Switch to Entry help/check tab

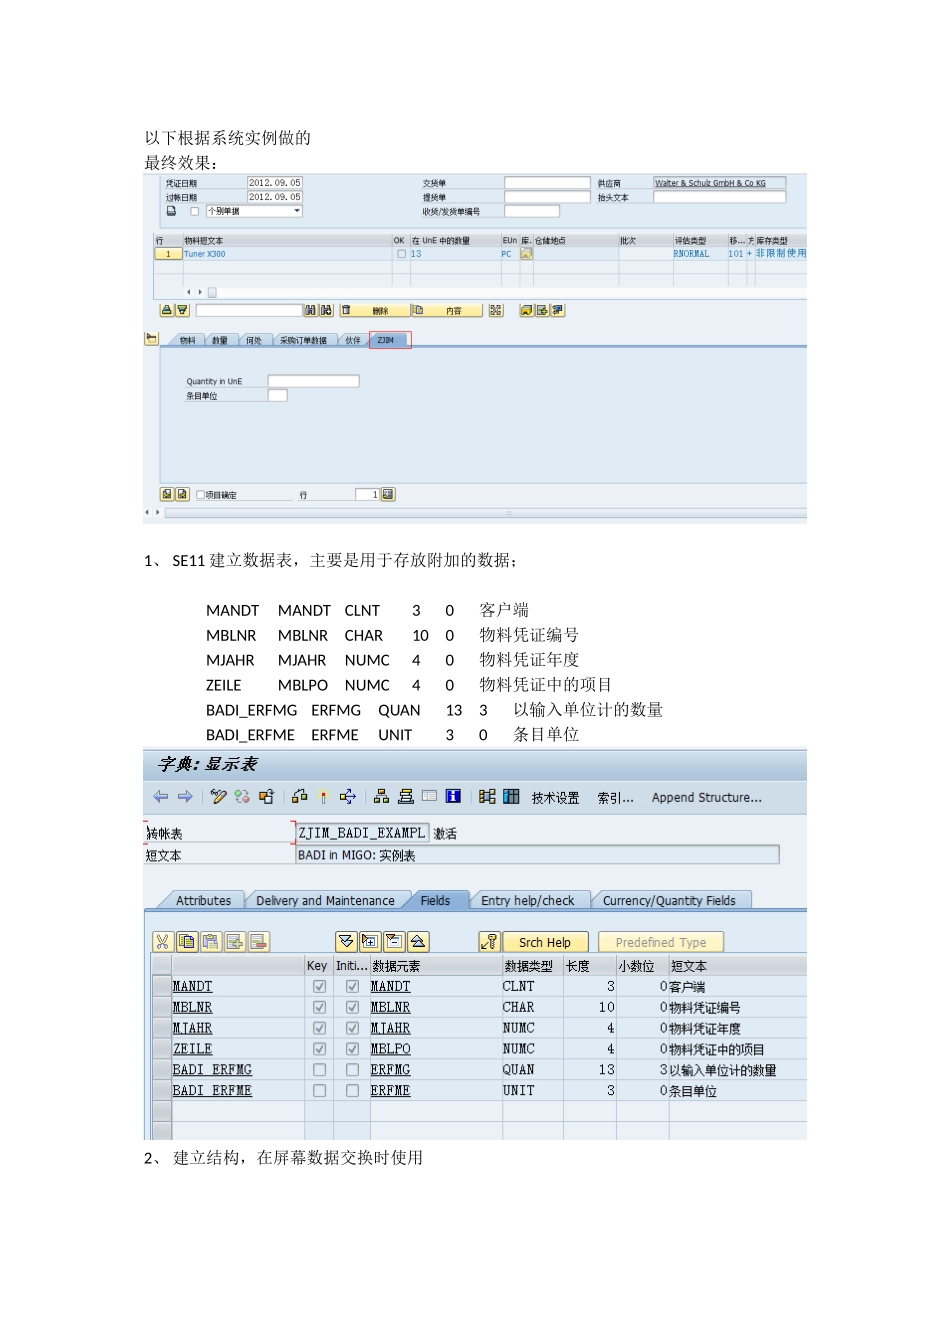click(x=528, y=900)
